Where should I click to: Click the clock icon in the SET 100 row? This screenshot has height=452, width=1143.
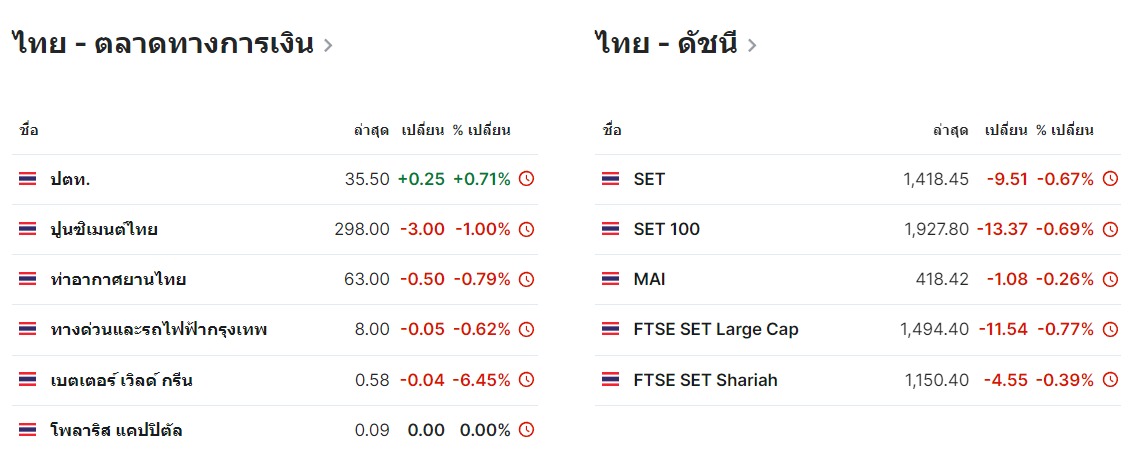click(x=1110, y=229)
